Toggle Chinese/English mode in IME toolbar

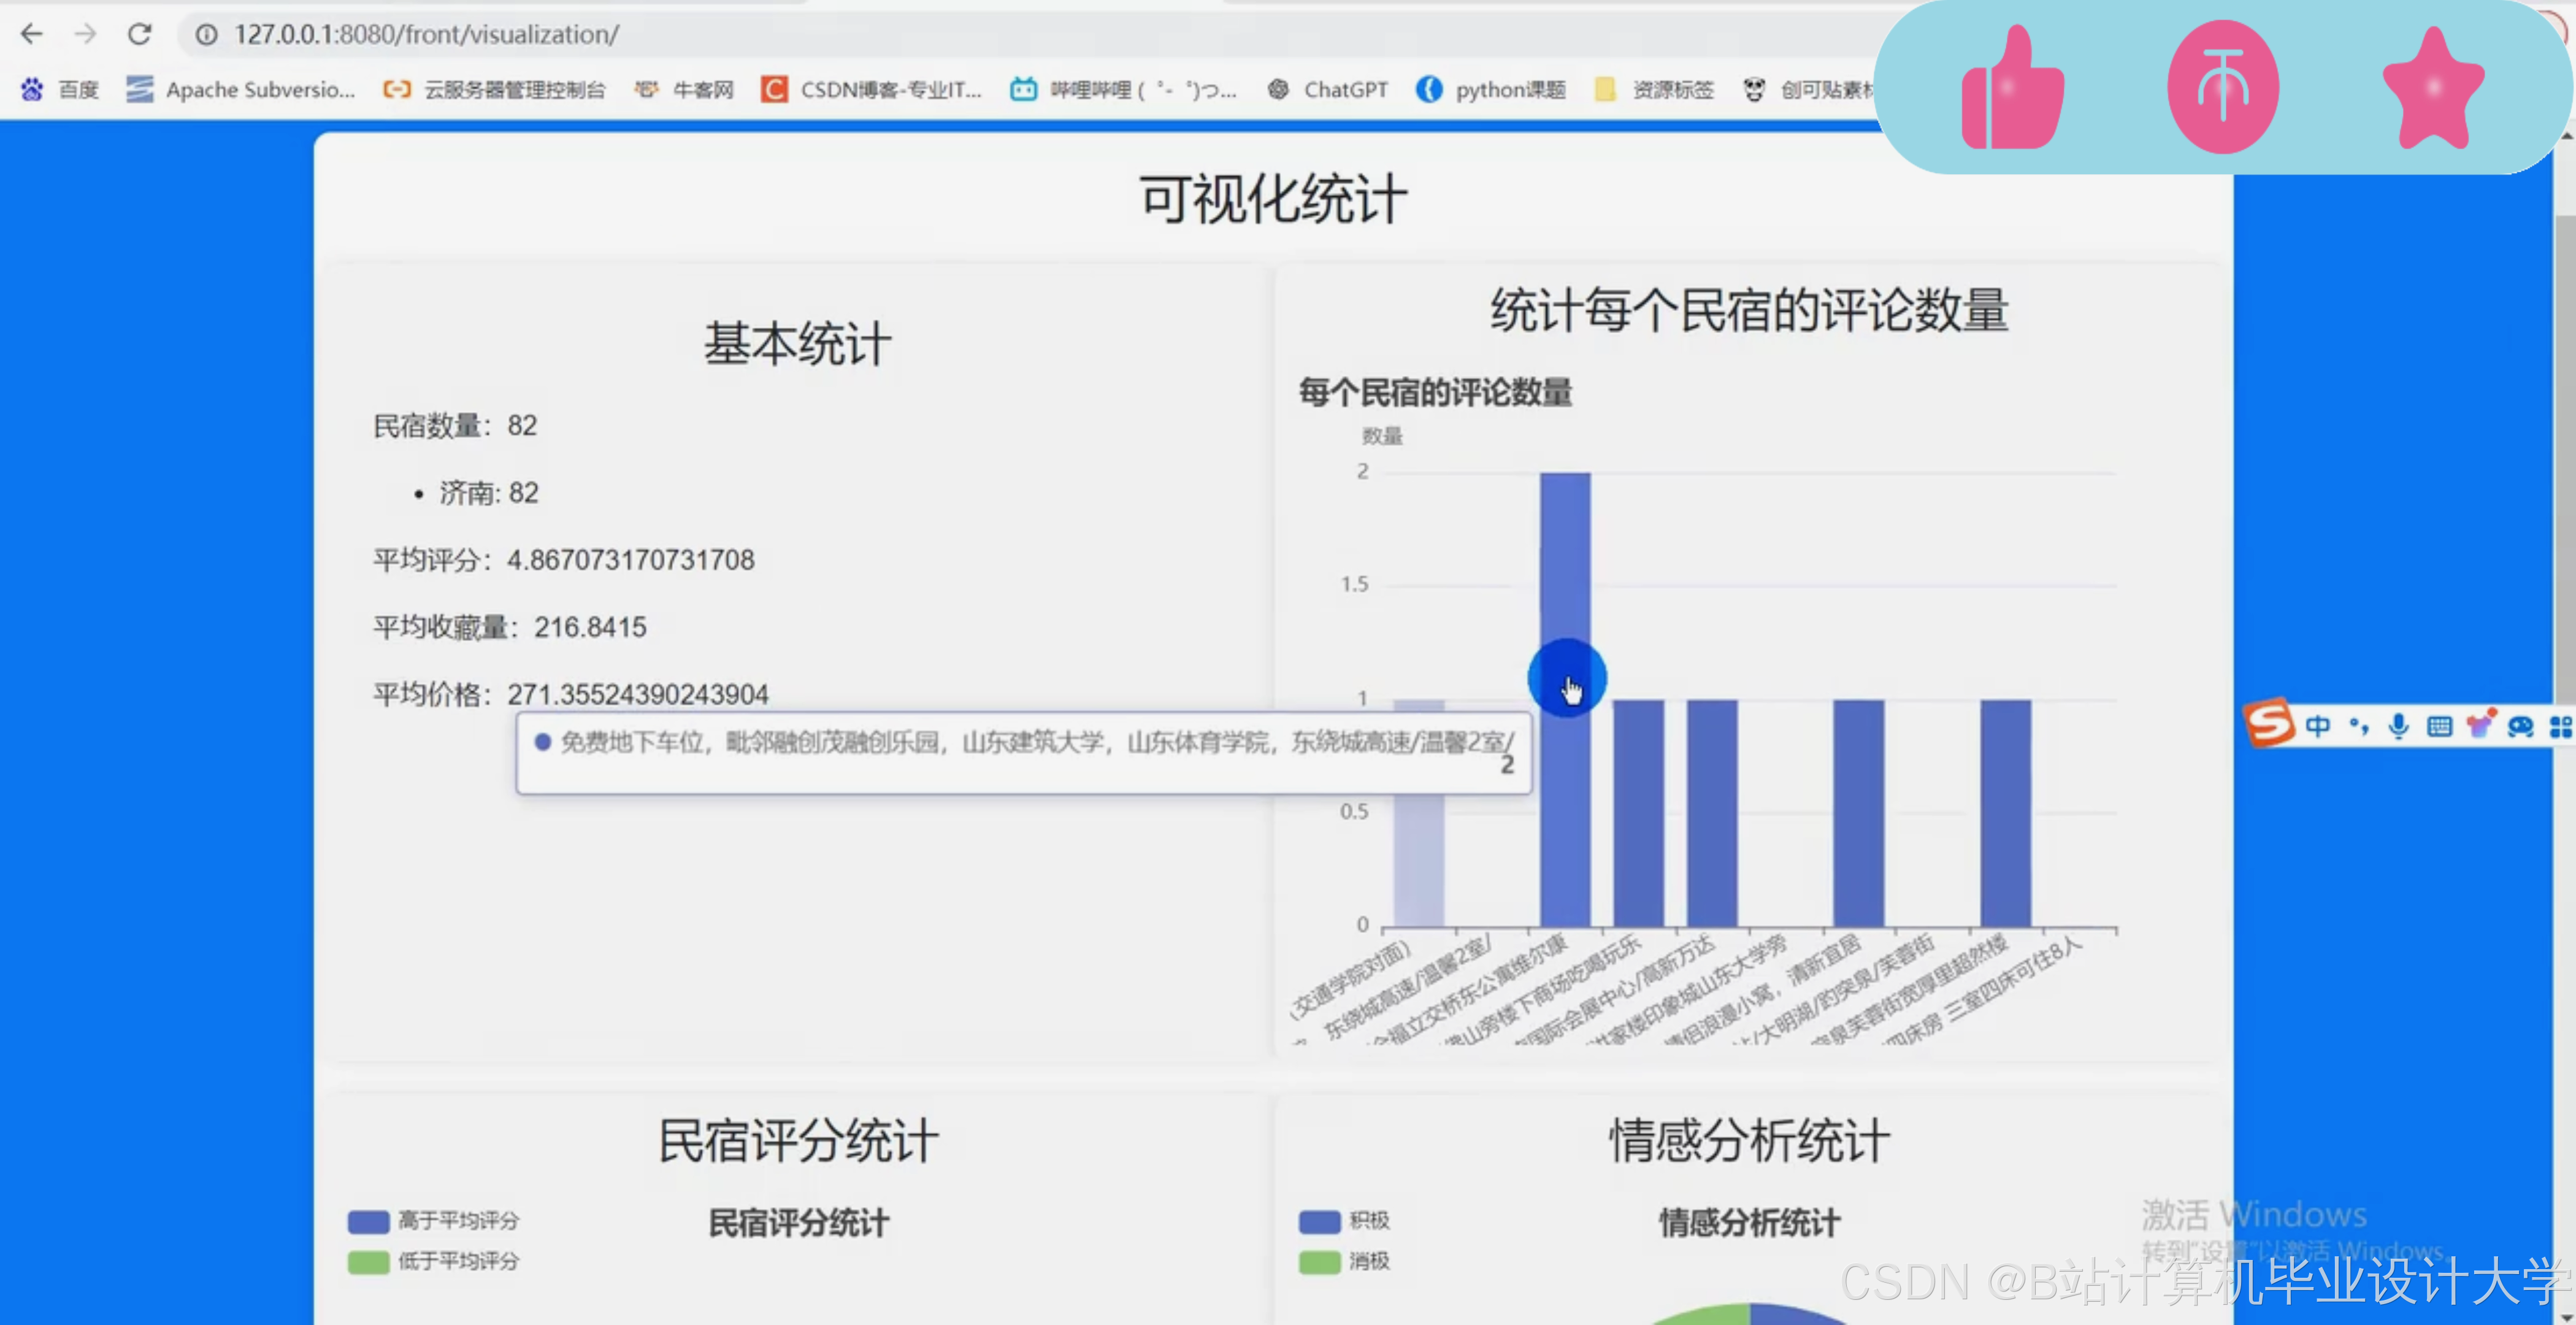(2317, 726)
